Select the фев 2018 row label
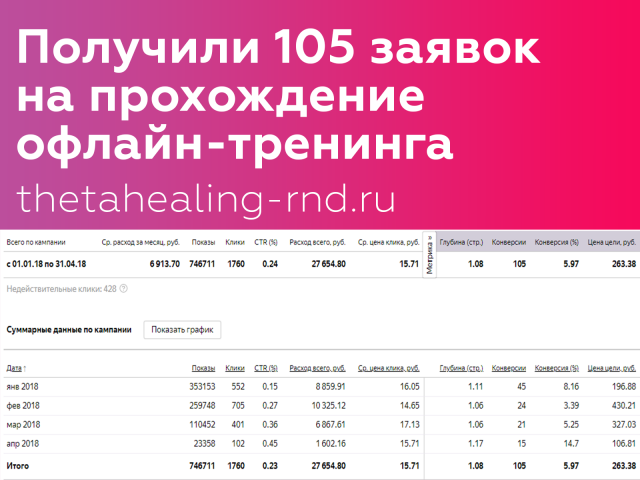This screenshot has width=640, height=480. pos(23,406)
